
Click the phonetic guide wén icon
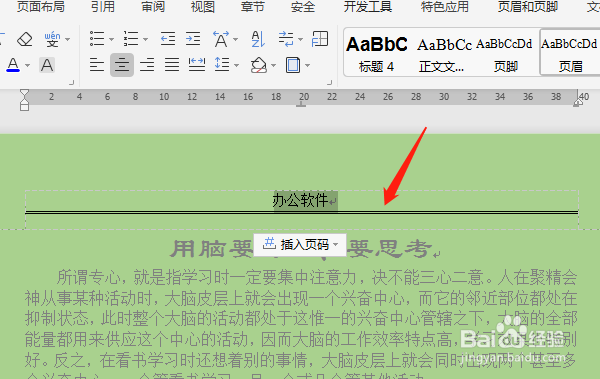(x=52, y=39)
